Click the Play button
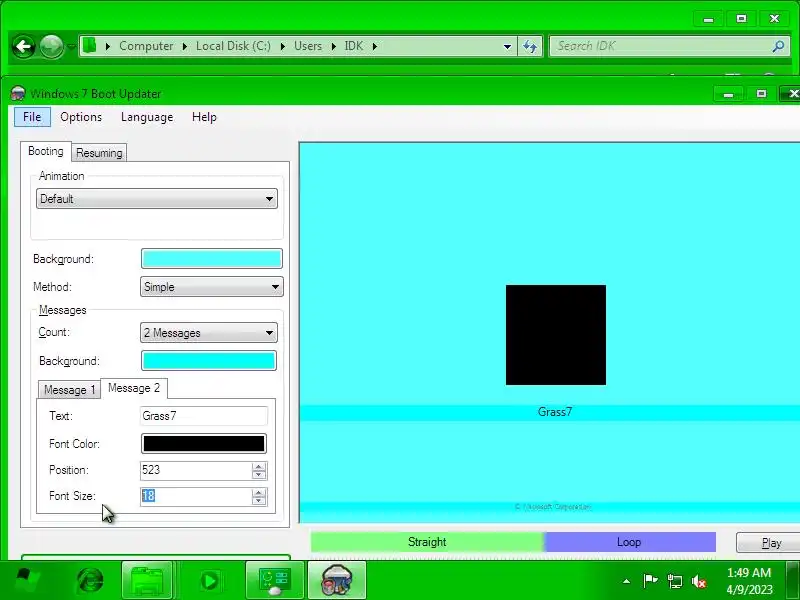 tap(770, 543)
